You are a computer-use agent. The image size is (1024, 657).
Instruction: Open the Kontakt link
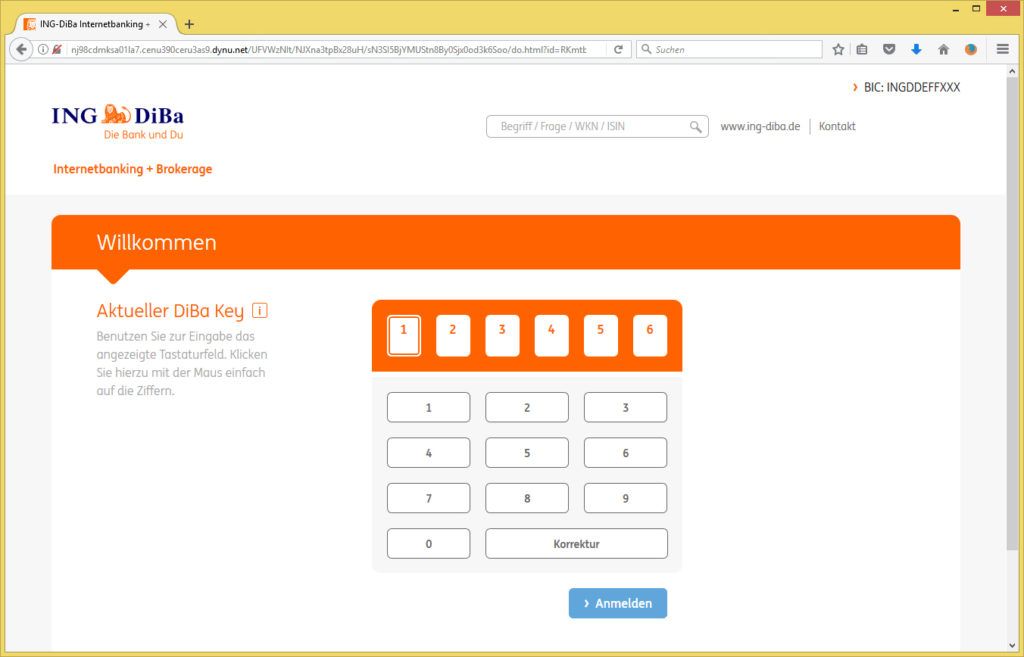(x=837, y=127)
